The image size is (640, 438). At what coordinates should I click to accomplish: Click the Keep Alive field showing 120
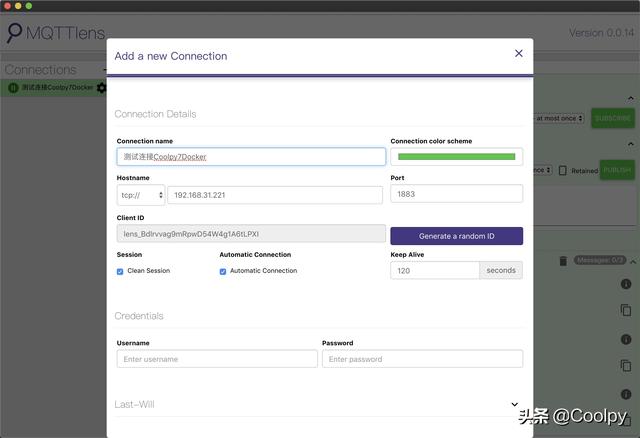[x=435, y=271]
